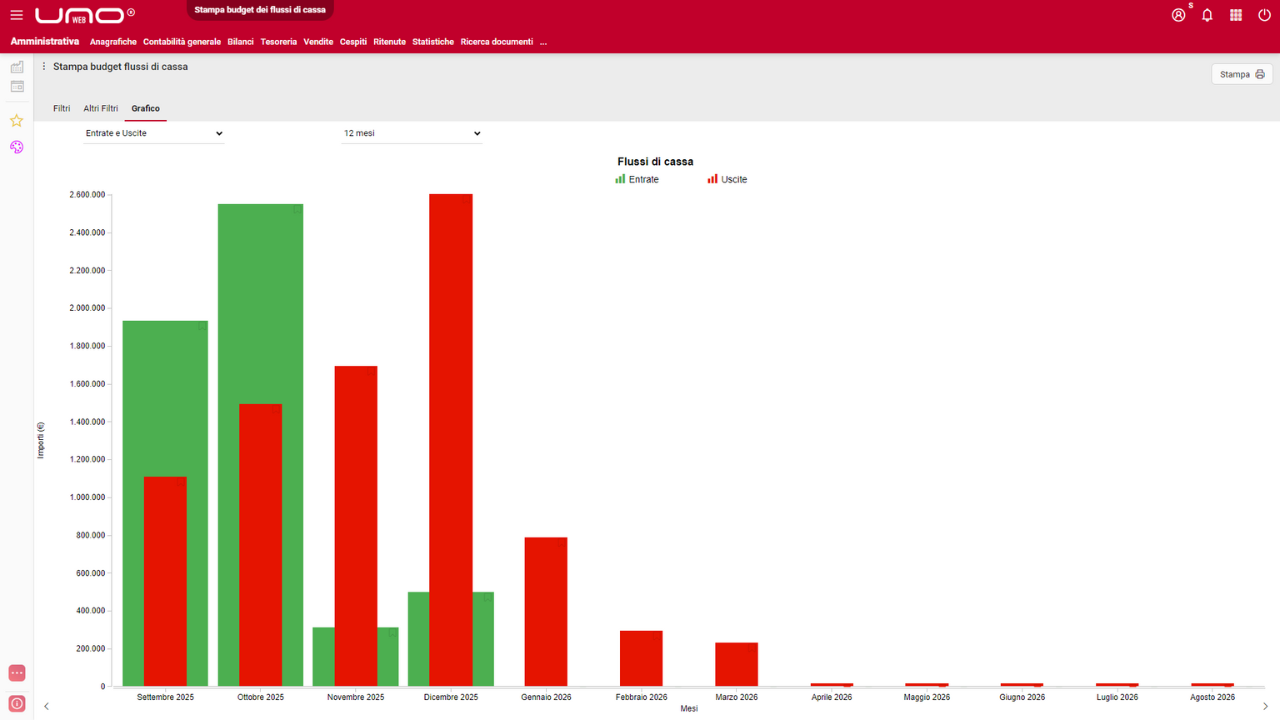Expand the 12 mesi period dropdown
Image resolution: width=1280 pixels, height=720 pixels.
[x=411, y=133]
